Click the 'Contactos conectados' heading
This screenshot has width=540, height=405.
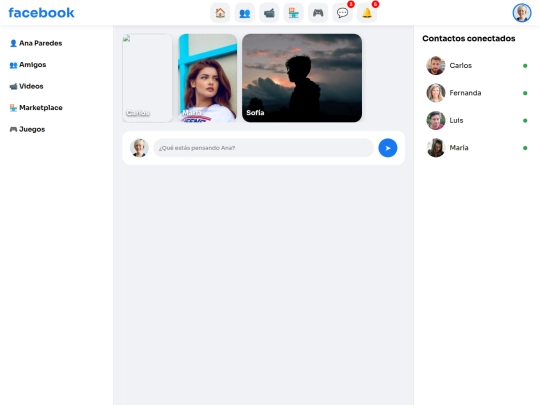click(x=469, y=39)
